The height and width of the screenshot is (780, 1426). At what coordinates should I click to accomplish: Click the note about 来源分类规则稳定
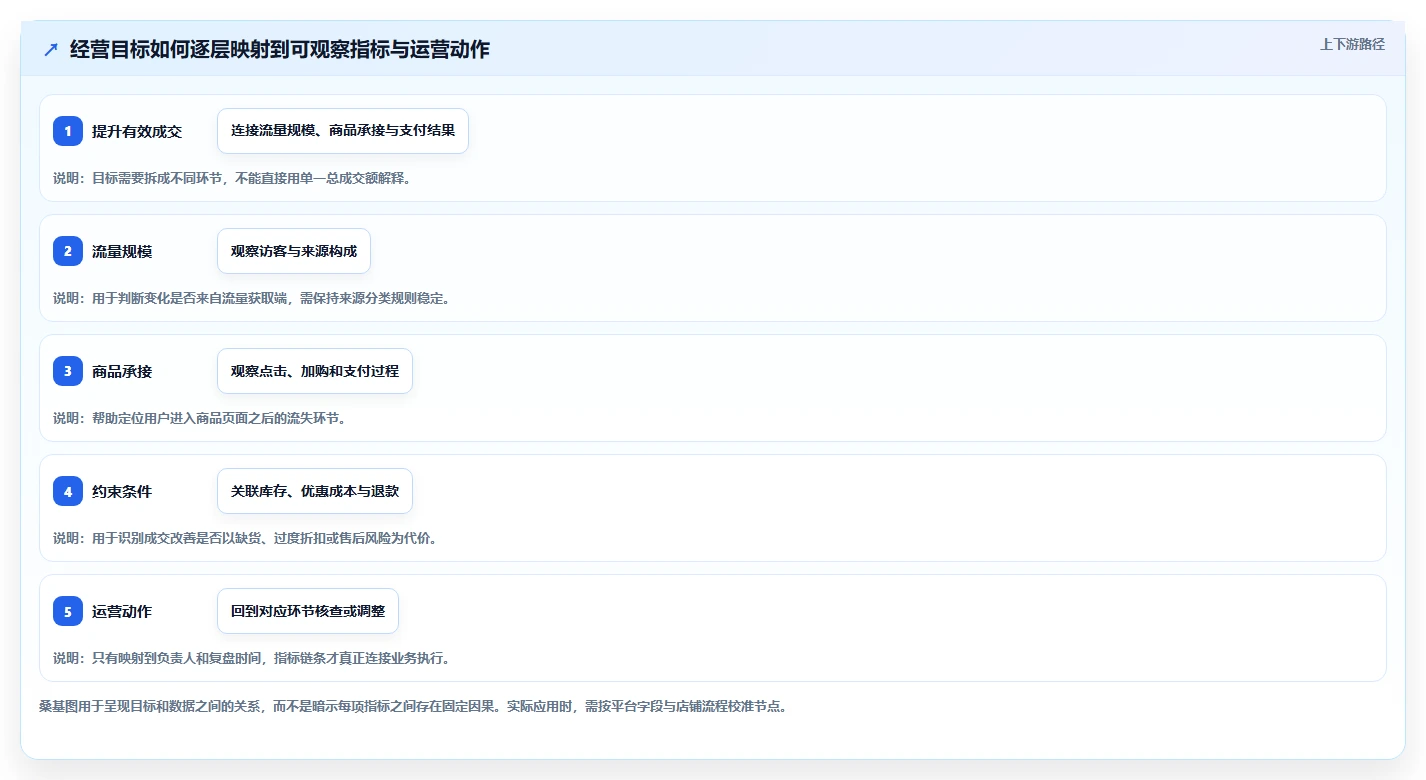point(252,298)
